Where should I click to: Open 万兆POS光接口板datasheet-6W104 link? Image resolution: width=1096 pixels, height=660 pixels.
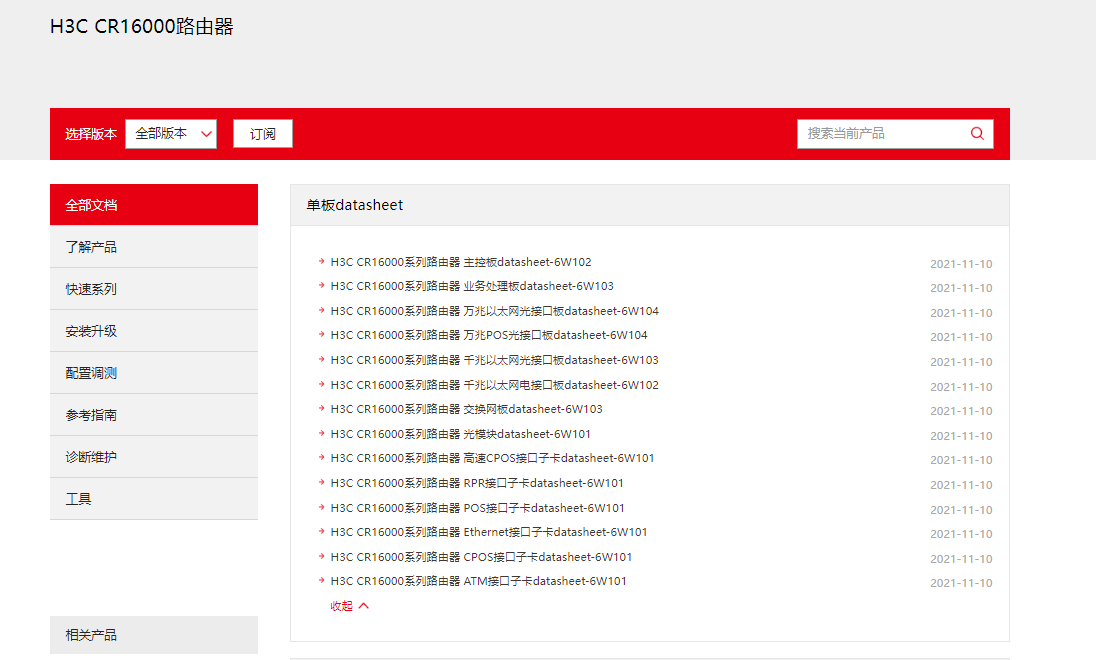[489, 335]
